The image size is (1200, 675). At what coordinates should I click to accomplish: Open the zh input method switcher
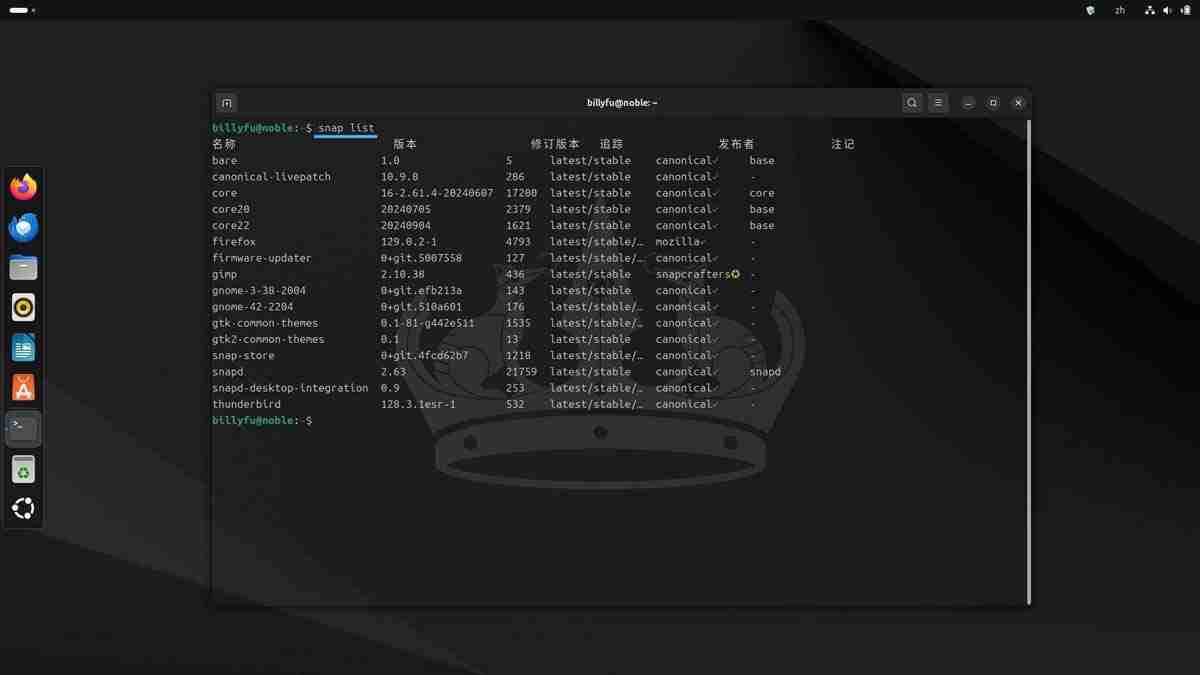[1119, 10]
